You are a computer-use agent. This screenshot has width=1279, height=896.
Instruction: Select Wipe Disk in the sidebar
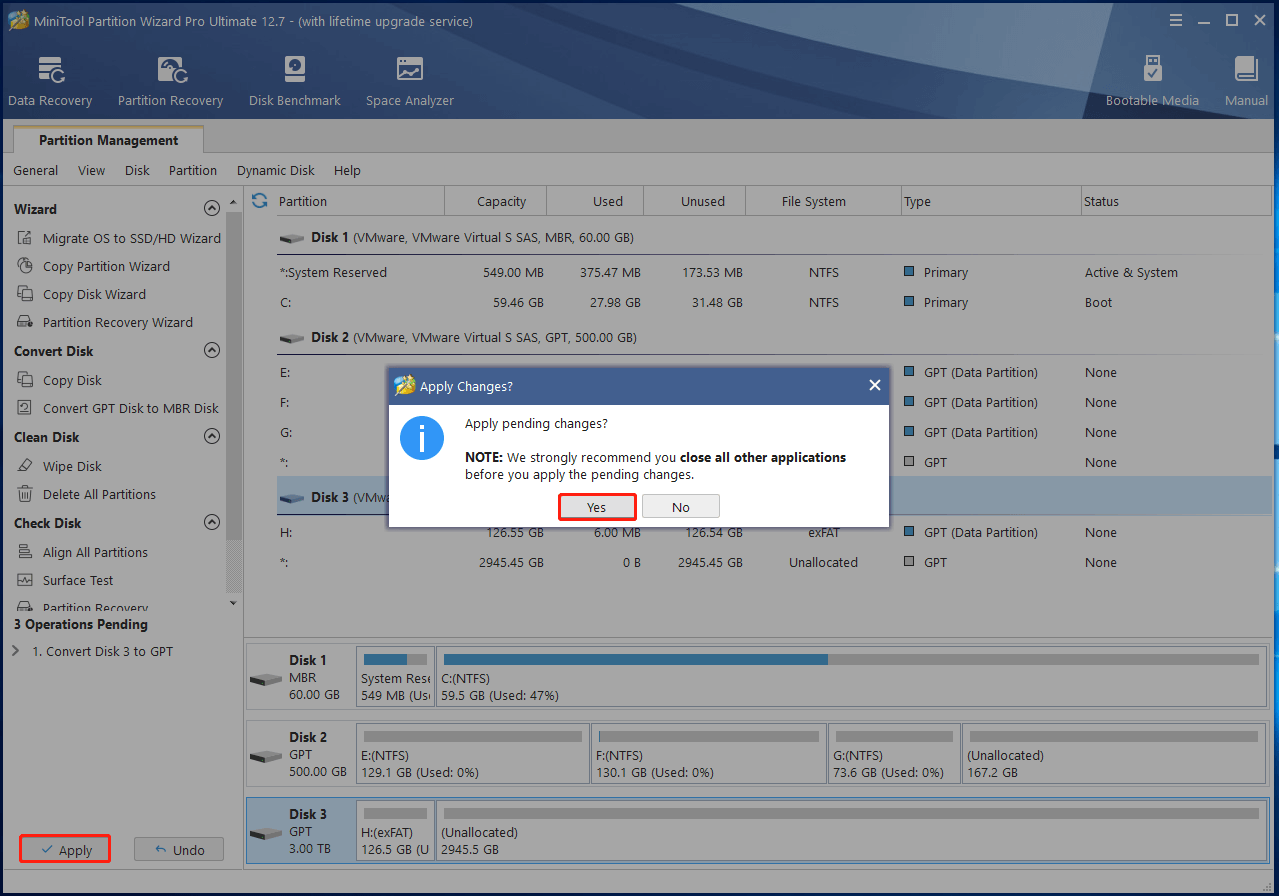(72, 466)
